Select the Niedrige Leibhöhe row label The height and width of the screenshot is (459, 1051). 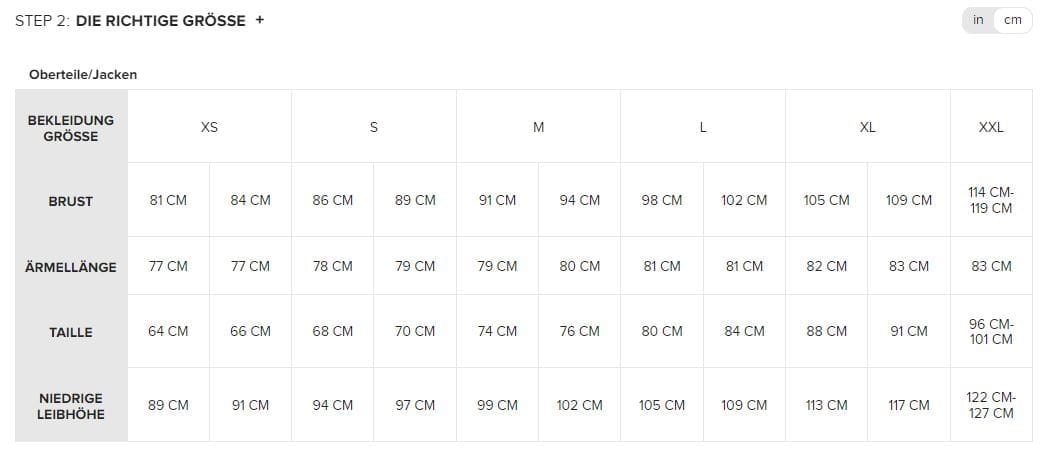pos(71,406)
